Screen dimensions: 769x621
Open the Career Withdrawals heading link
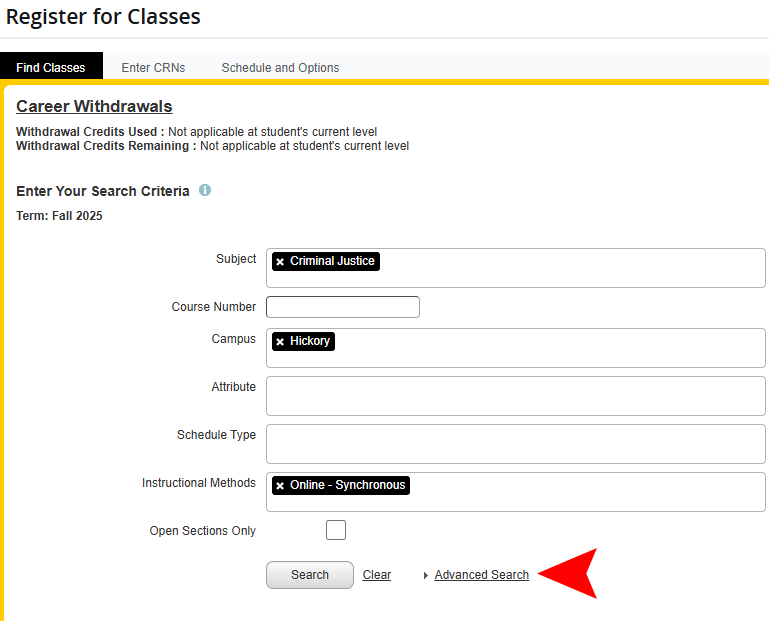pyautogui.click(x=94, y=106)
